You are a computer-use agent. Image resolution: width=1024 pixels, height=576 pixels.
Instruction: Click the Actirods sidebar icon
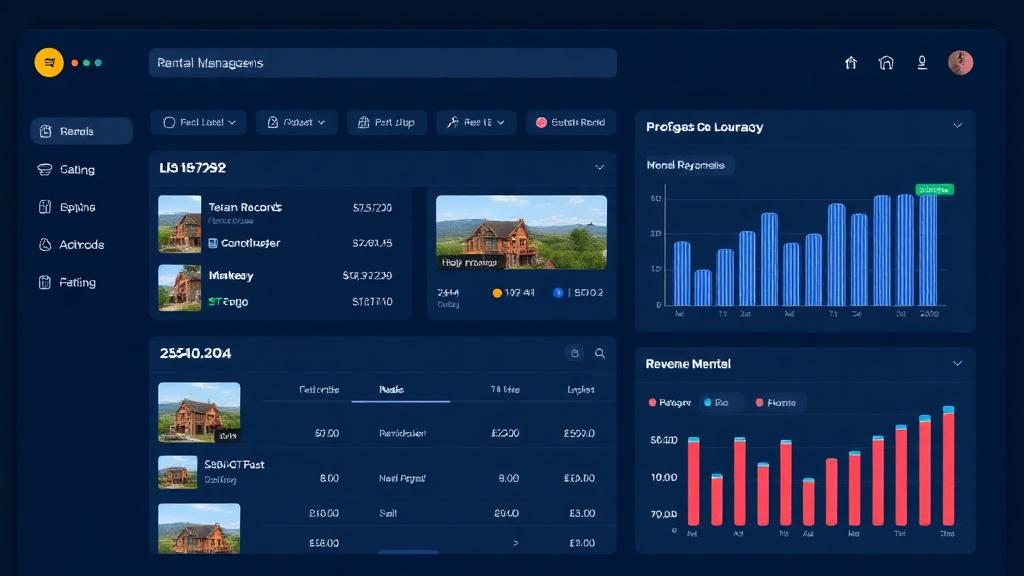point(44,244)
